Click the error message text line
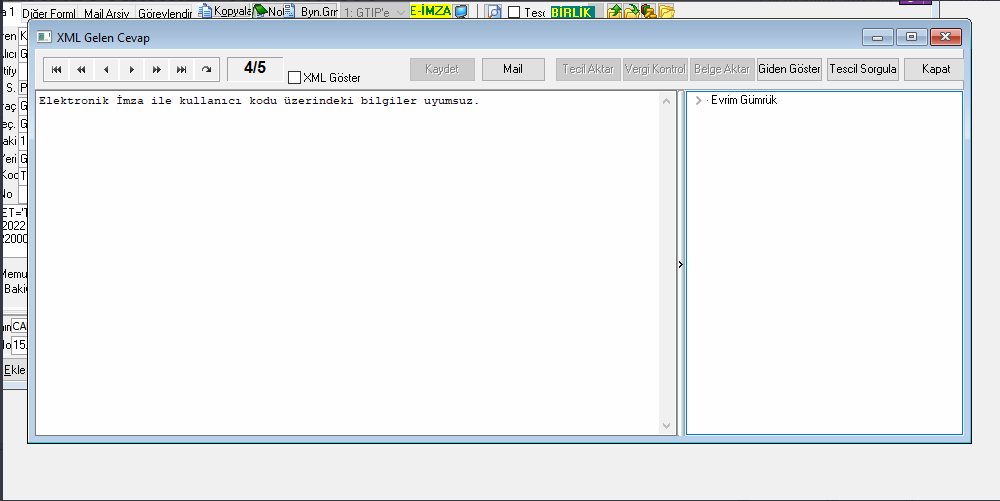 (259, 101)
